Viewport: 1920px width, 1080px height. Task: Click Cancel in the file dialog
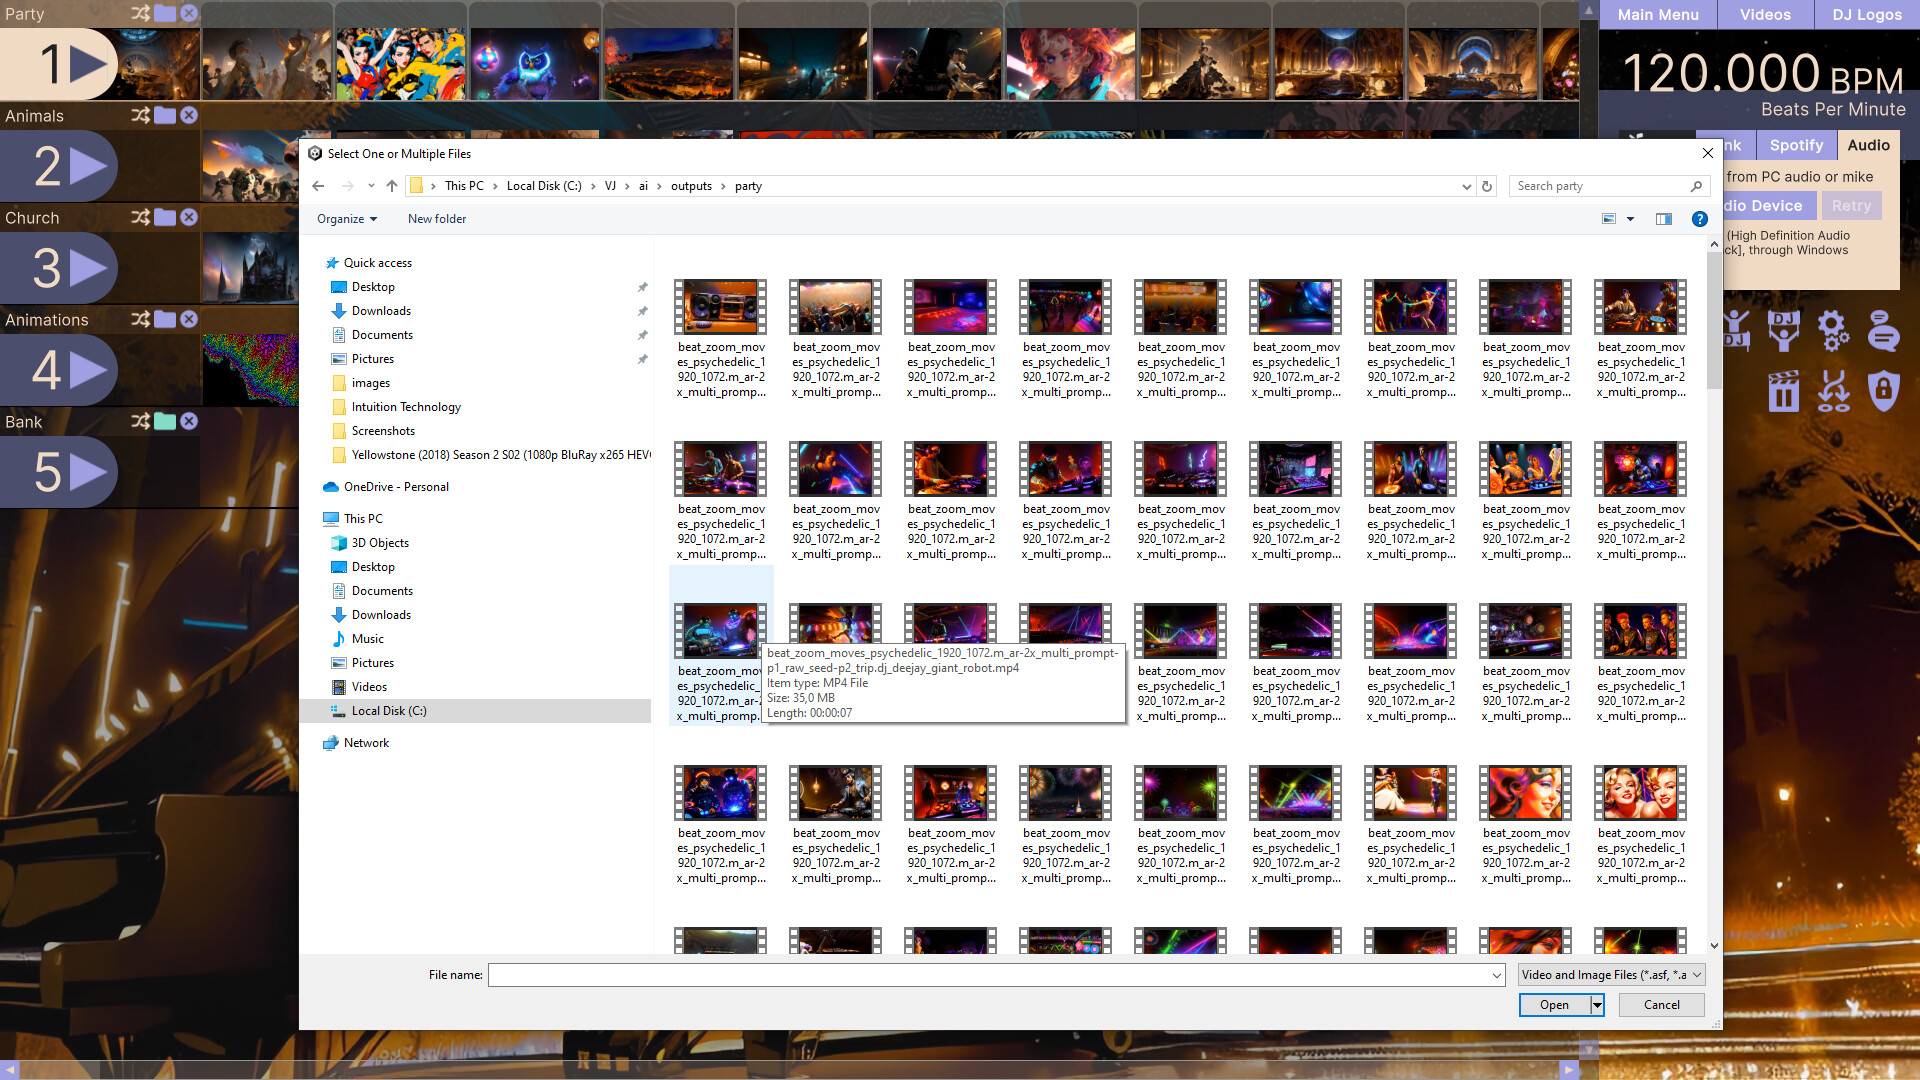(x=1661, y=1004)
